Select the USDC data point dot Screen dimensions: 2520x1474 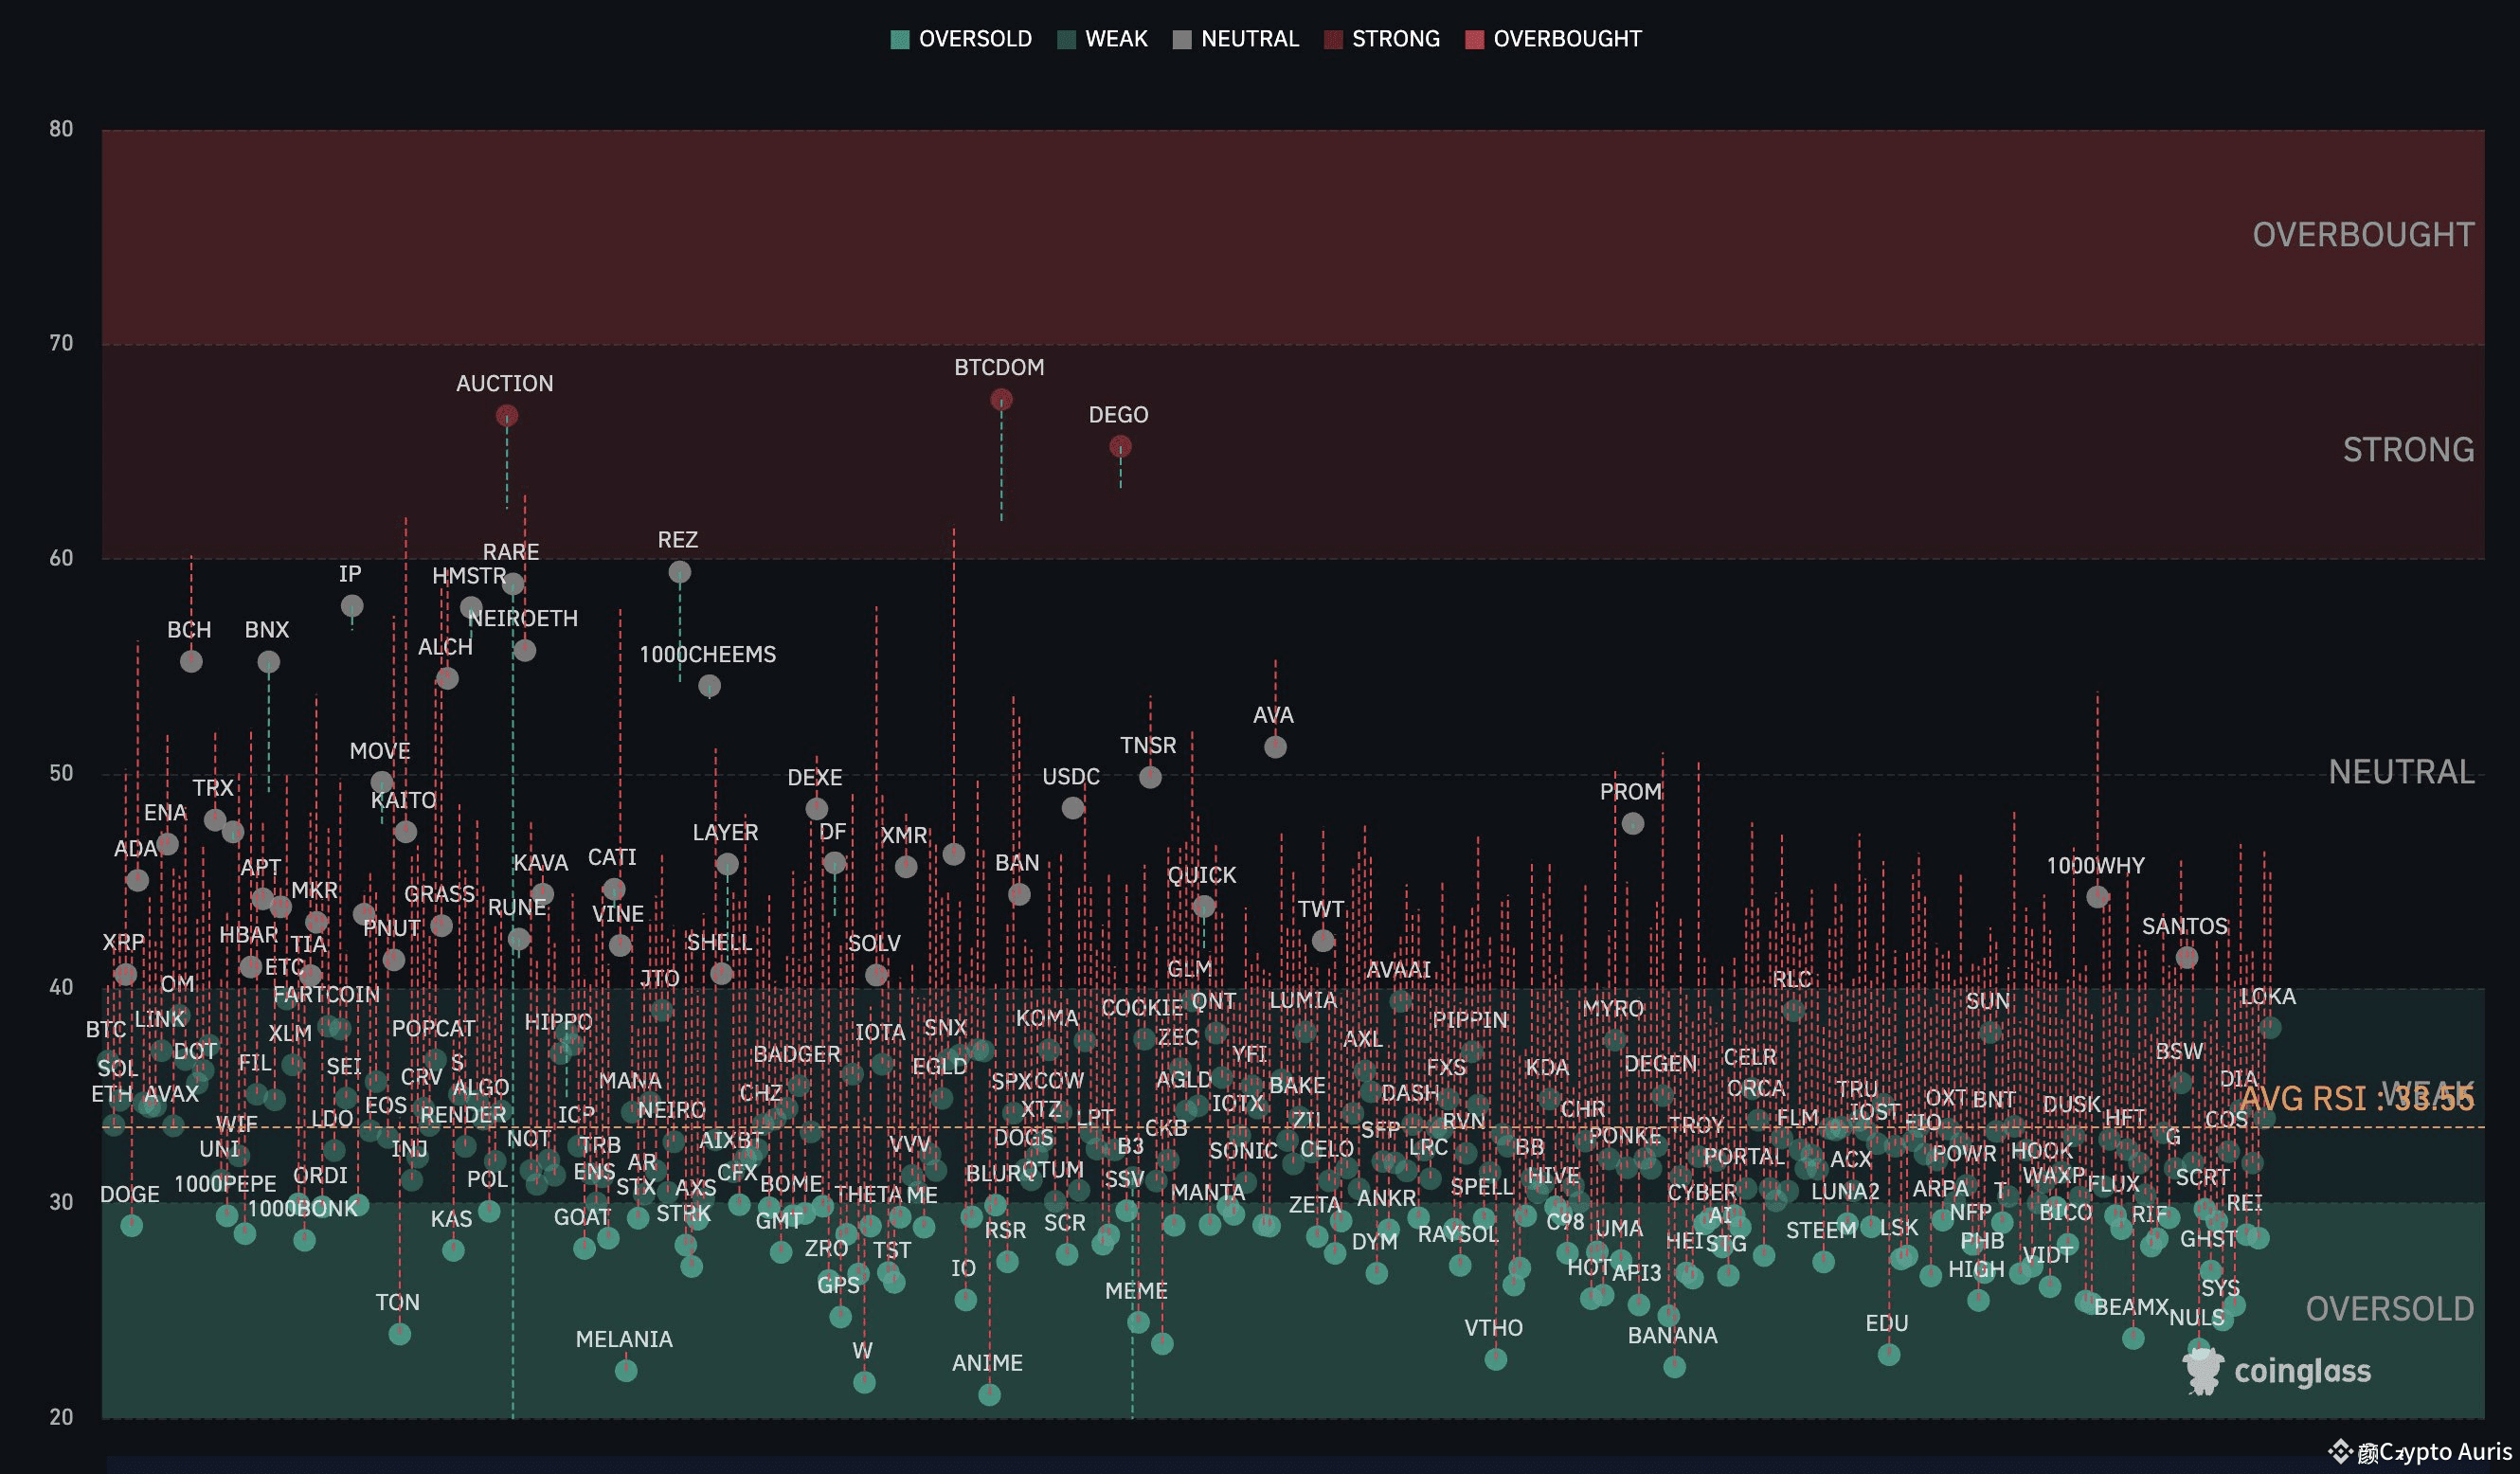tap(1073, 808)
